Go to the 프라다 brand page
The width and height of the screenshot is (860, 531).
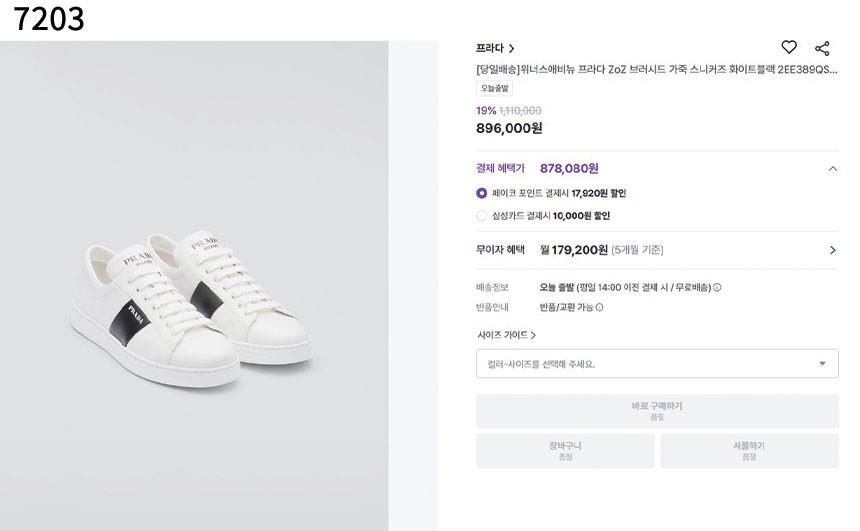[x=495, y=48]
